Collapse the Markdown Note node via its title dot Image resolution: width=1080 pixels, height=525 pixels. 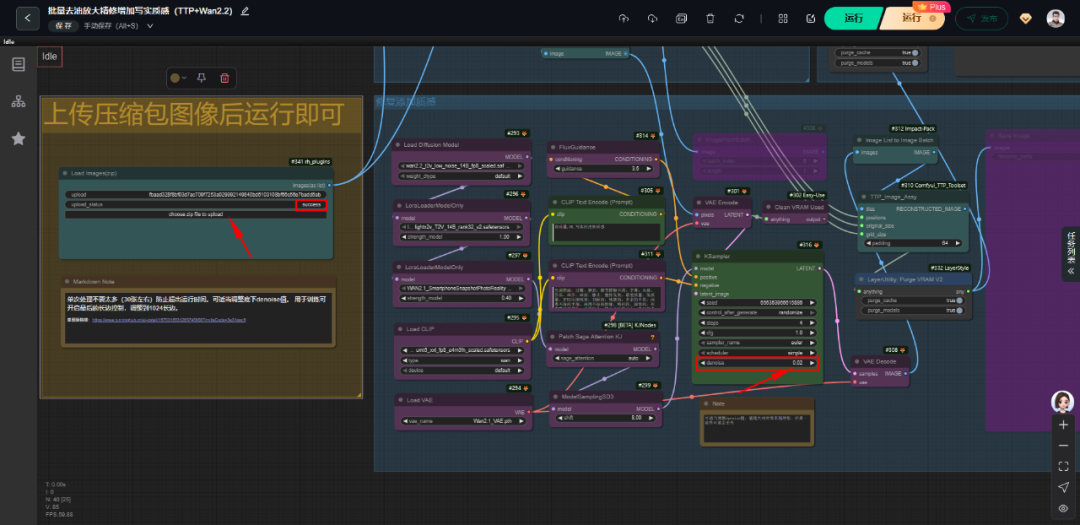68,282
